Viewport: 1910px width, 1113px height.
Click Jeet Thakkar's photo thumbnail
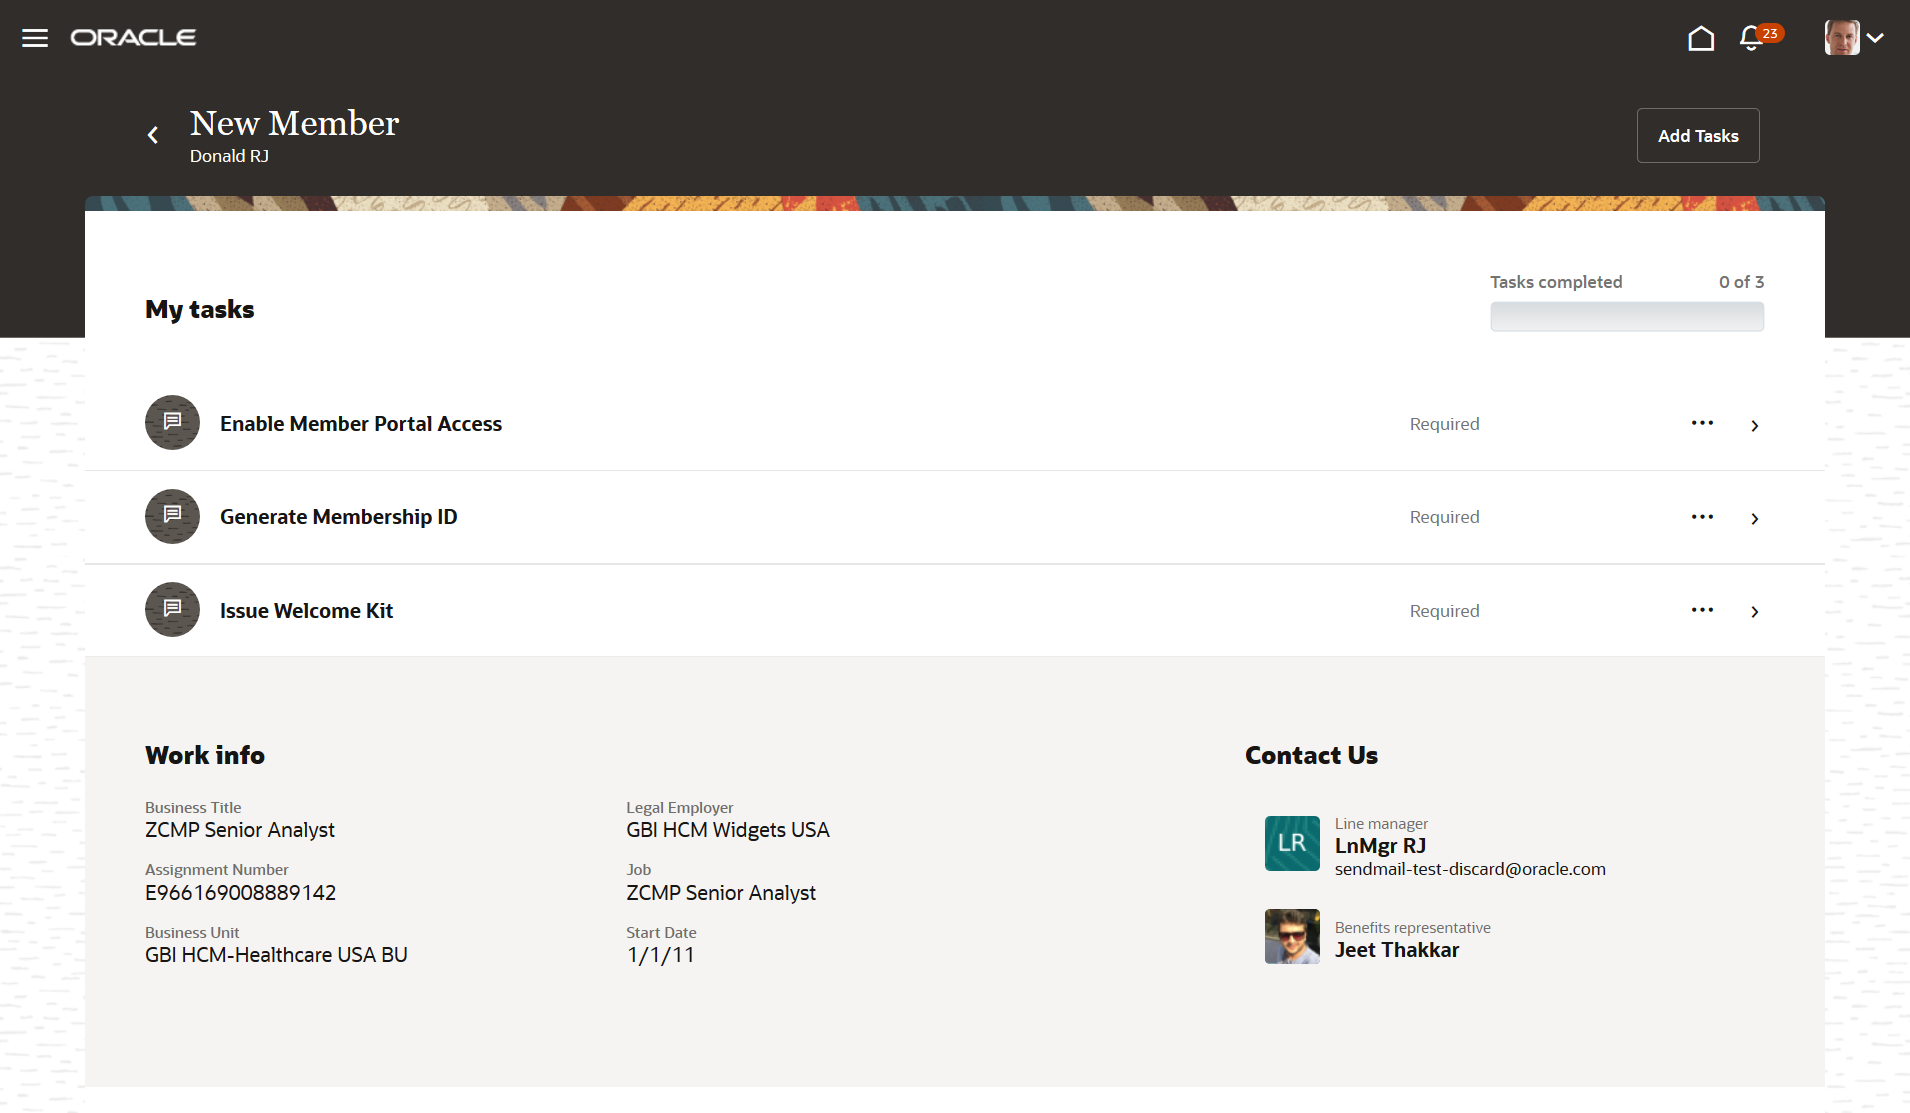pos(1292,937)
